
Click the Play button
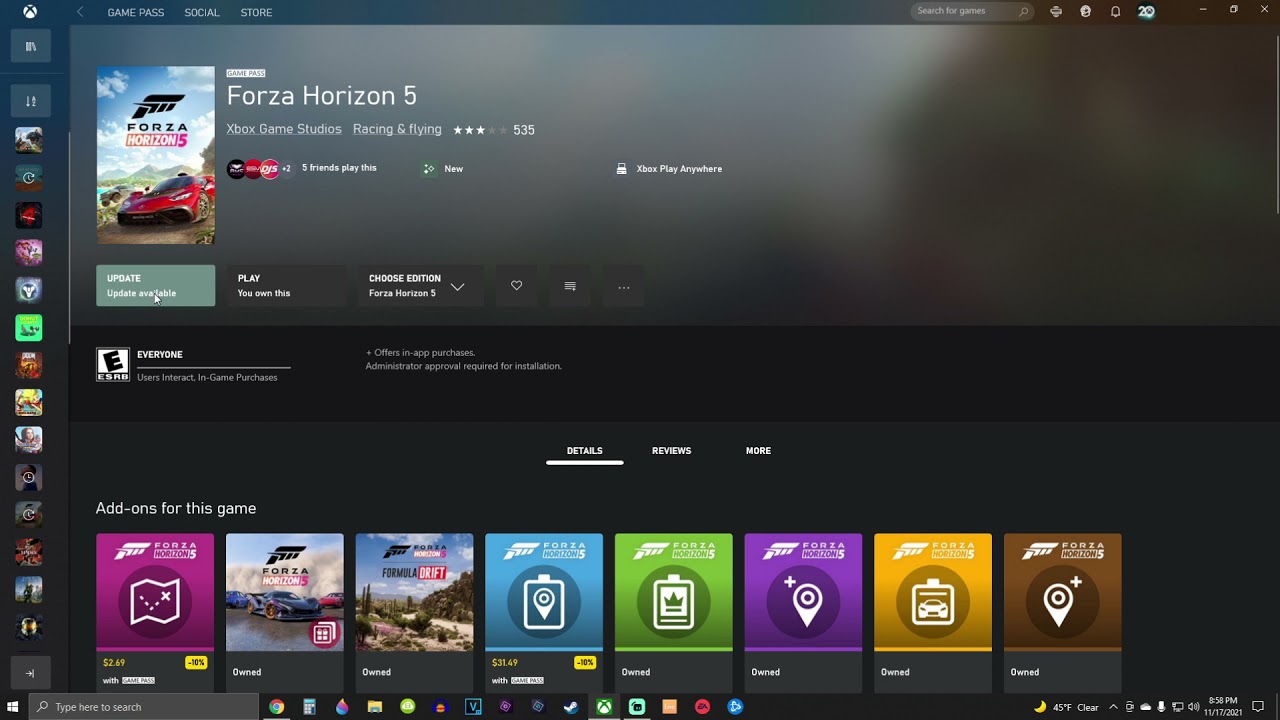286,286
